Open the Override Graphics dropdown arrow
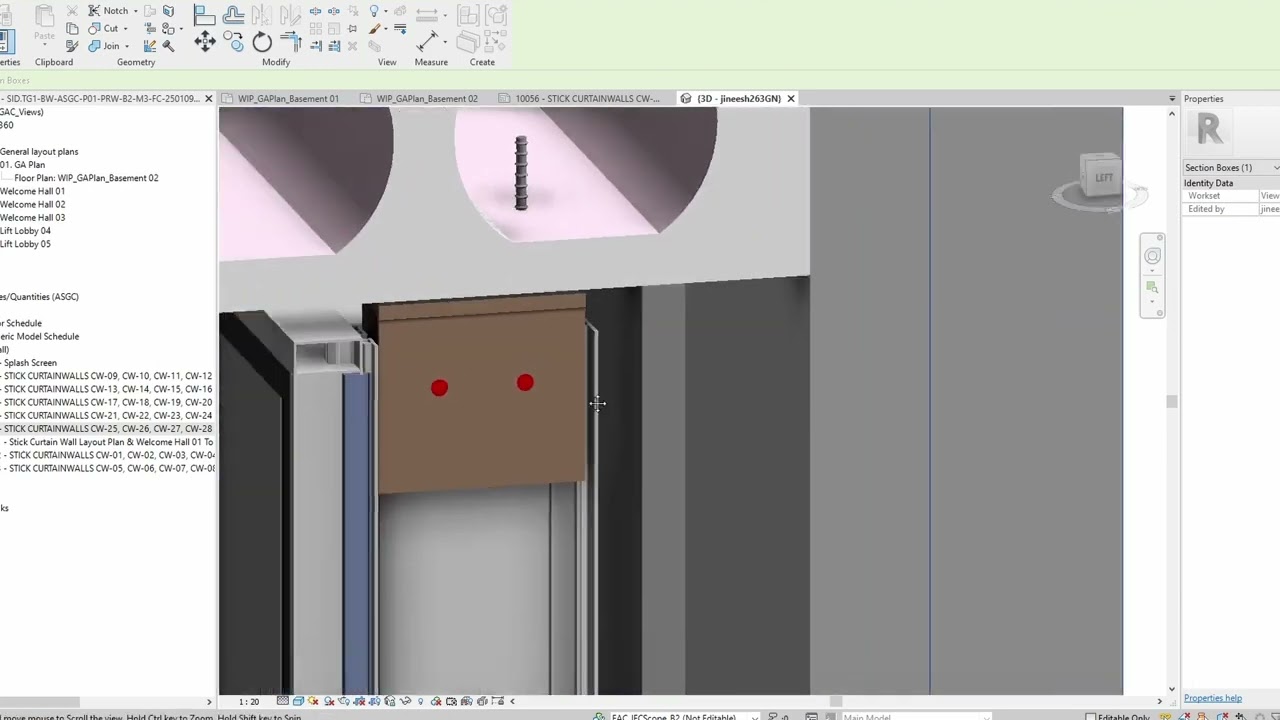 tap(388, 11)
